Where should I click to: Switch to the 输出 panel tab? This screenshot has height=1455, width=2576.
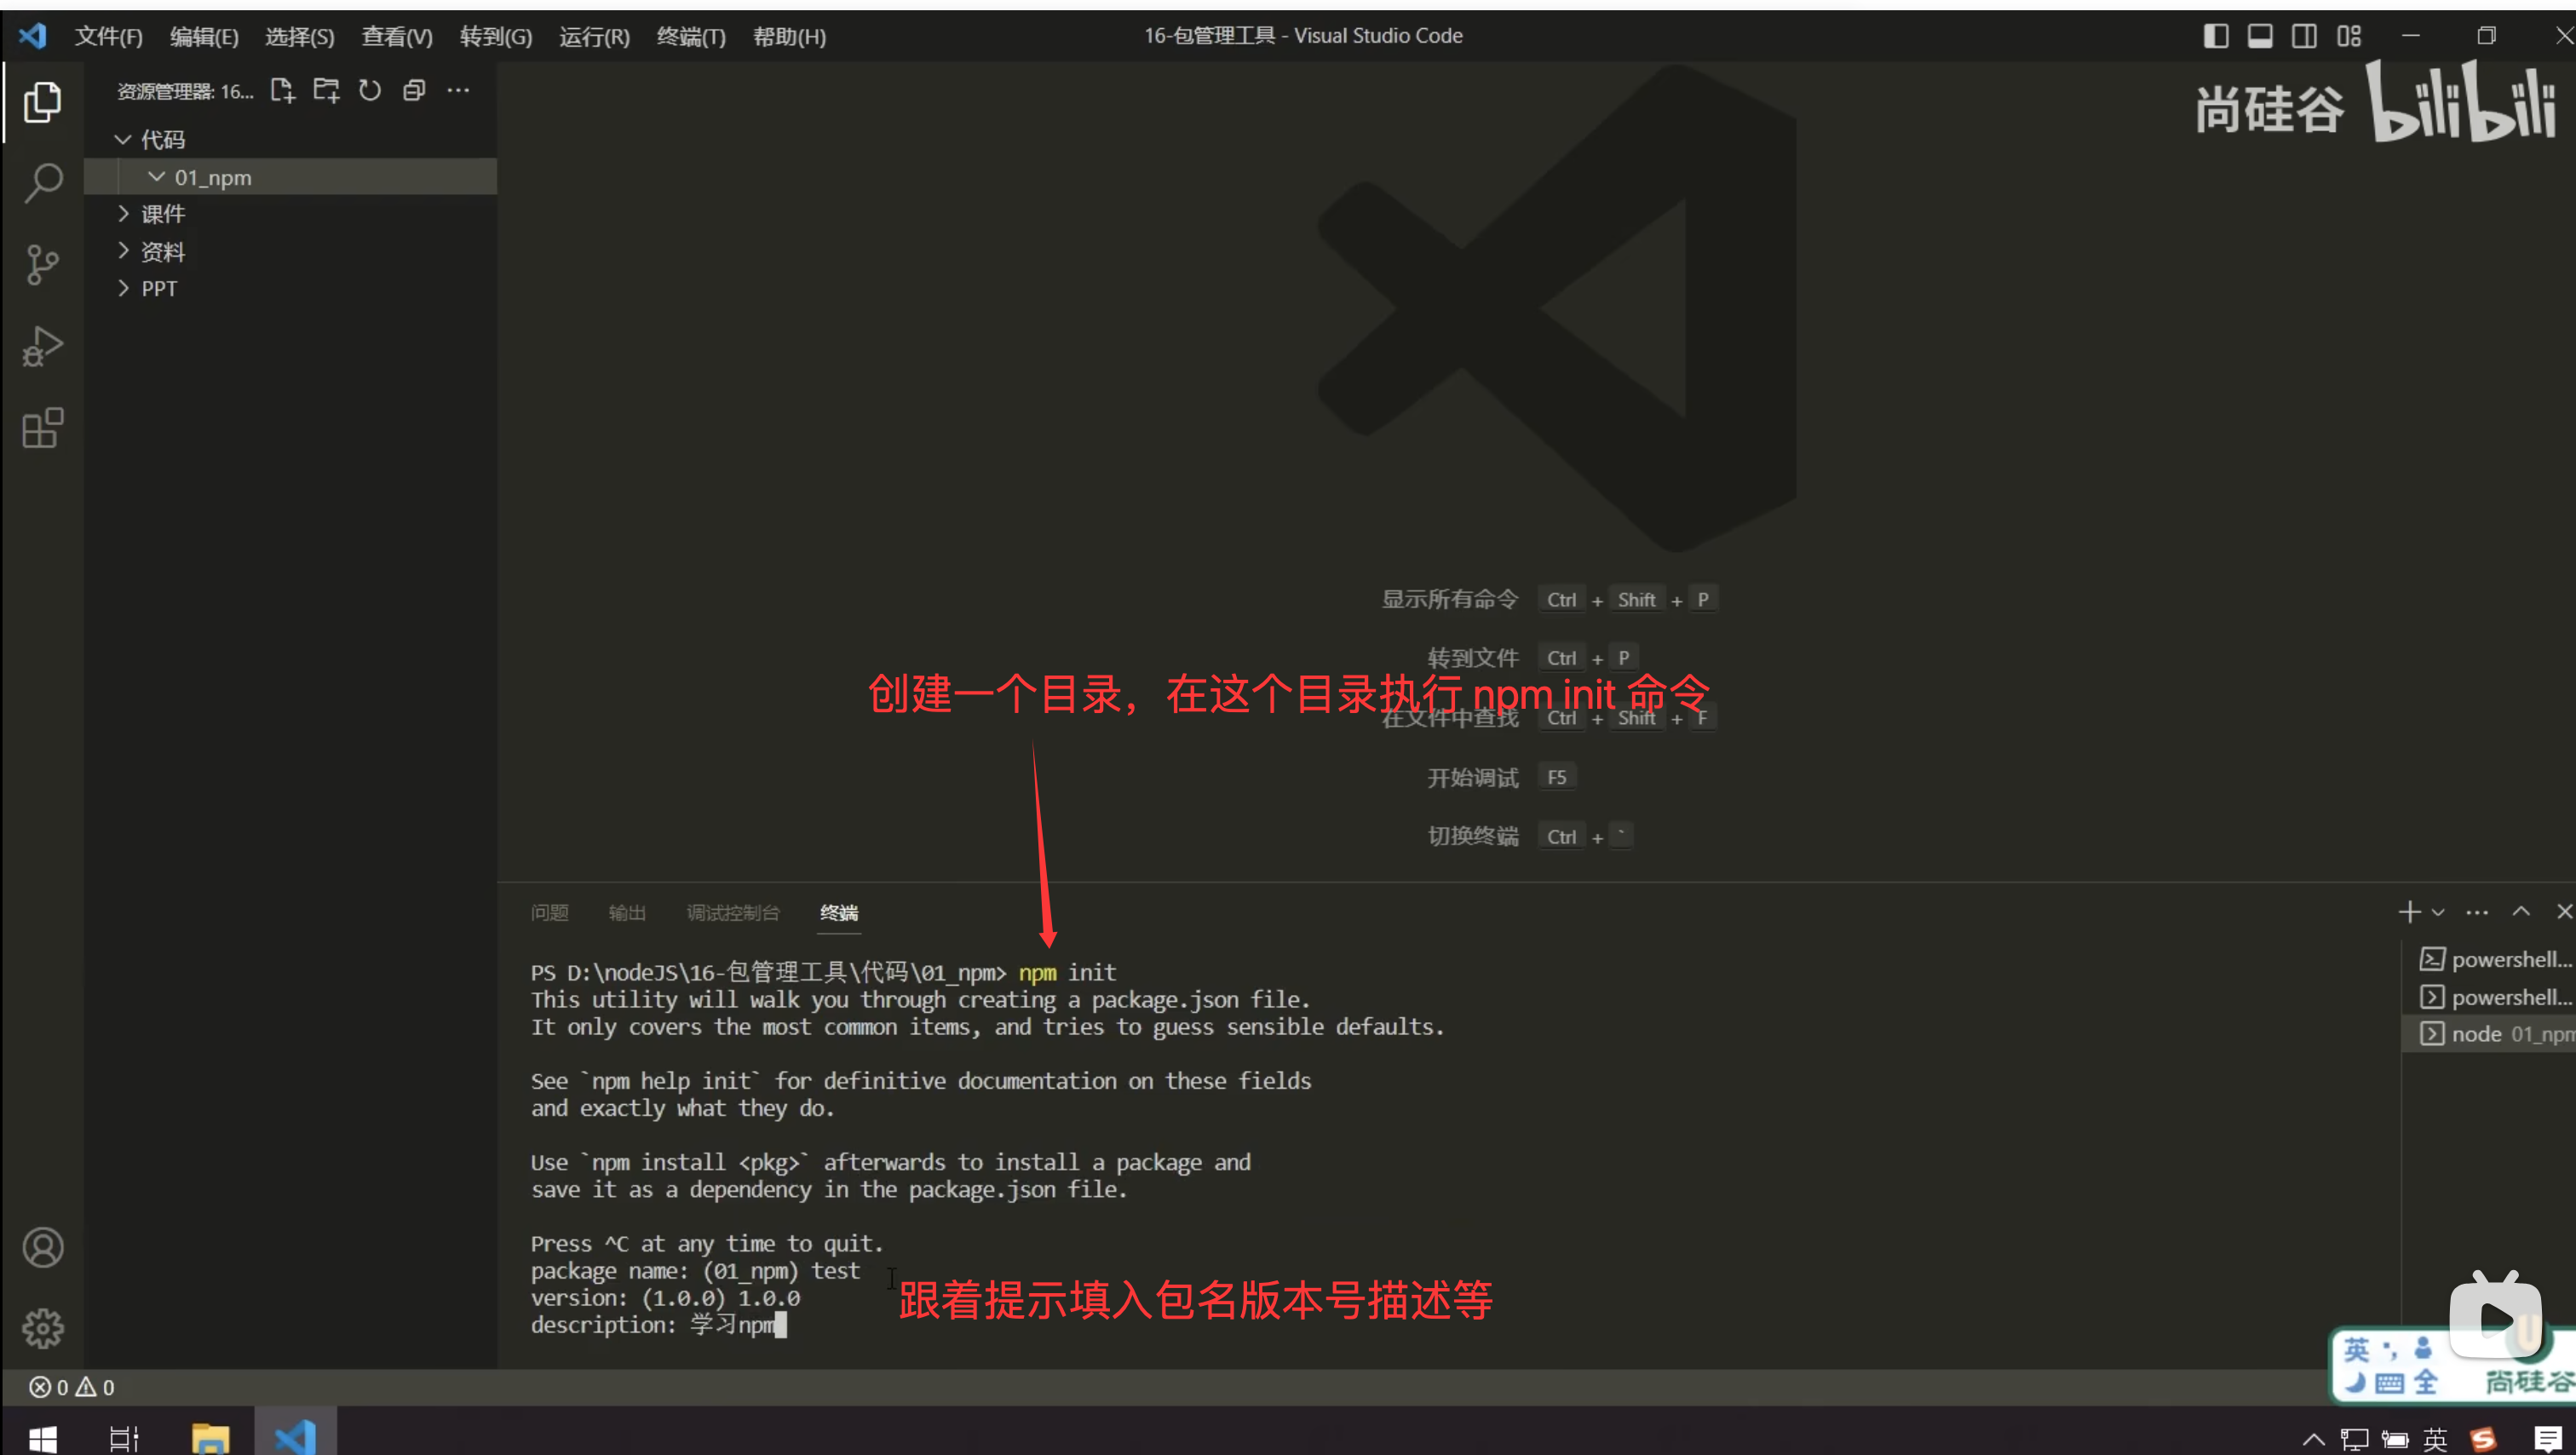pyautogui.click(x=627, y=912)
